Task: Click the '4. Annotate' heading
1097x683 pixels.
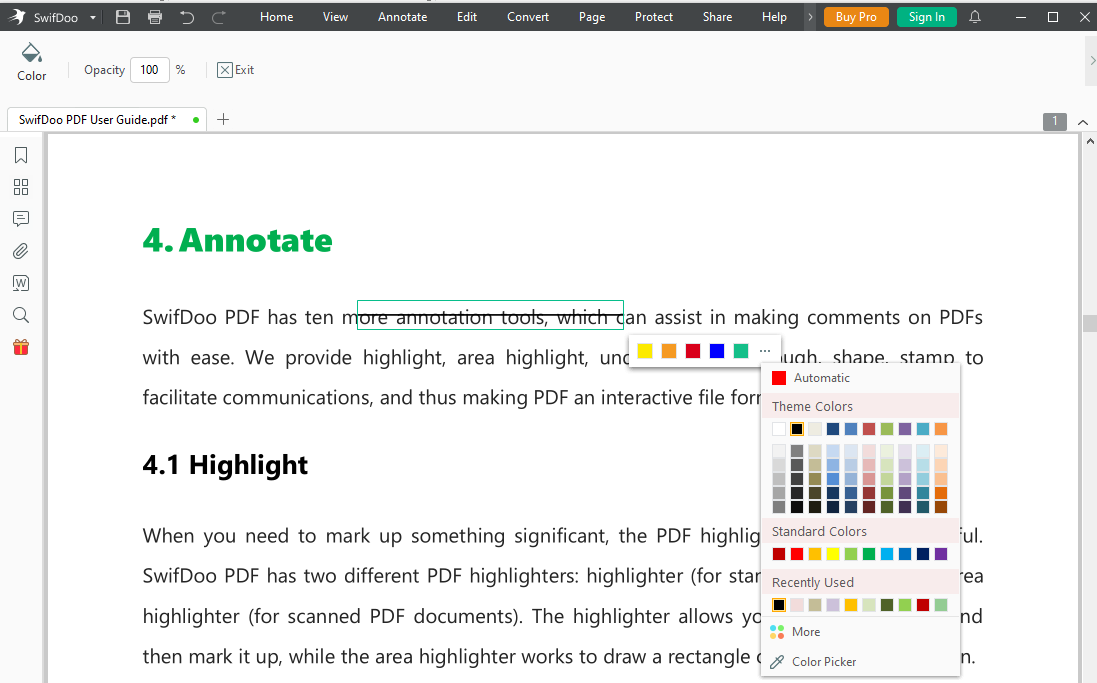Action: click(x=237, y=240)
